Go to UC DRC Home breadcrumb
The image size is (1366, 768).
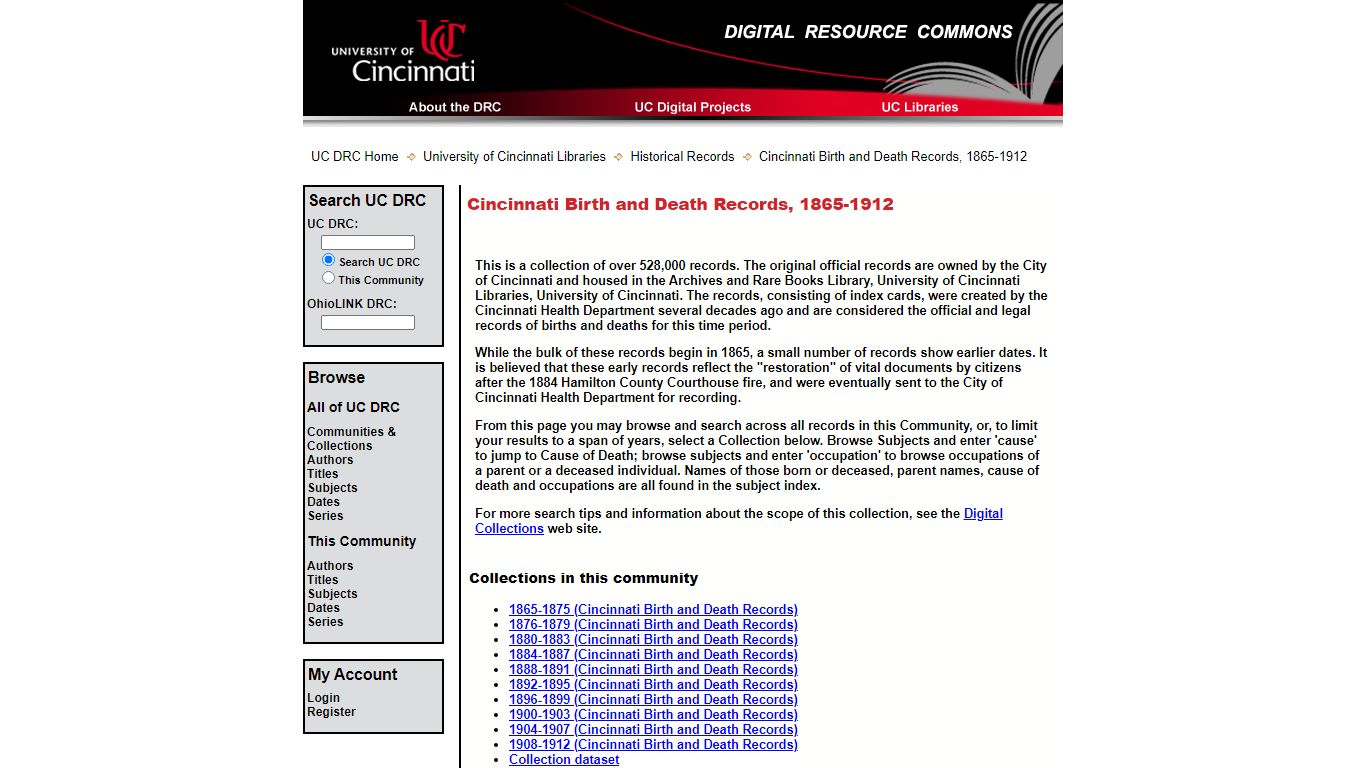tap(355, 156)
